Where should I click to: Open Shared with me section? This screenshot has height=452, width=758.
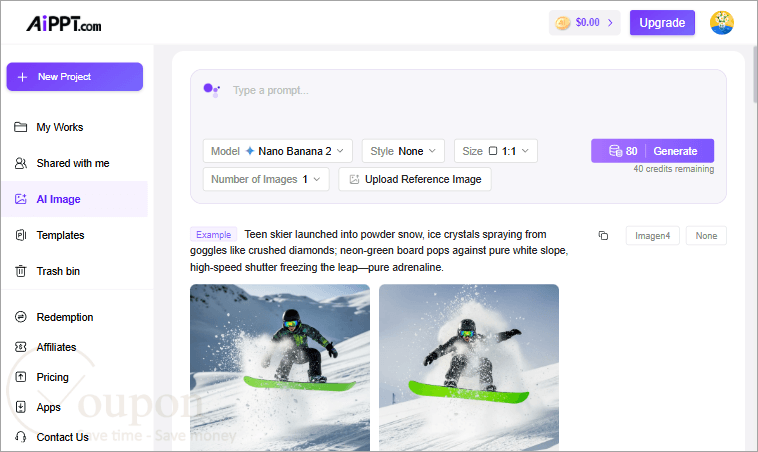tap(74, 163)
